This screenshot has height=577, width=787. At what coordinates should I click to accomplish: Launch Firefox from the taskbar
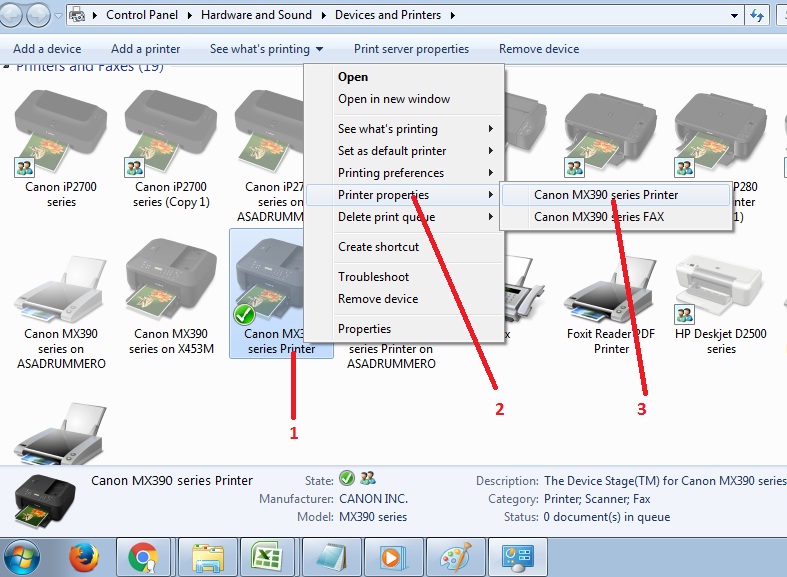coord(83,557)
